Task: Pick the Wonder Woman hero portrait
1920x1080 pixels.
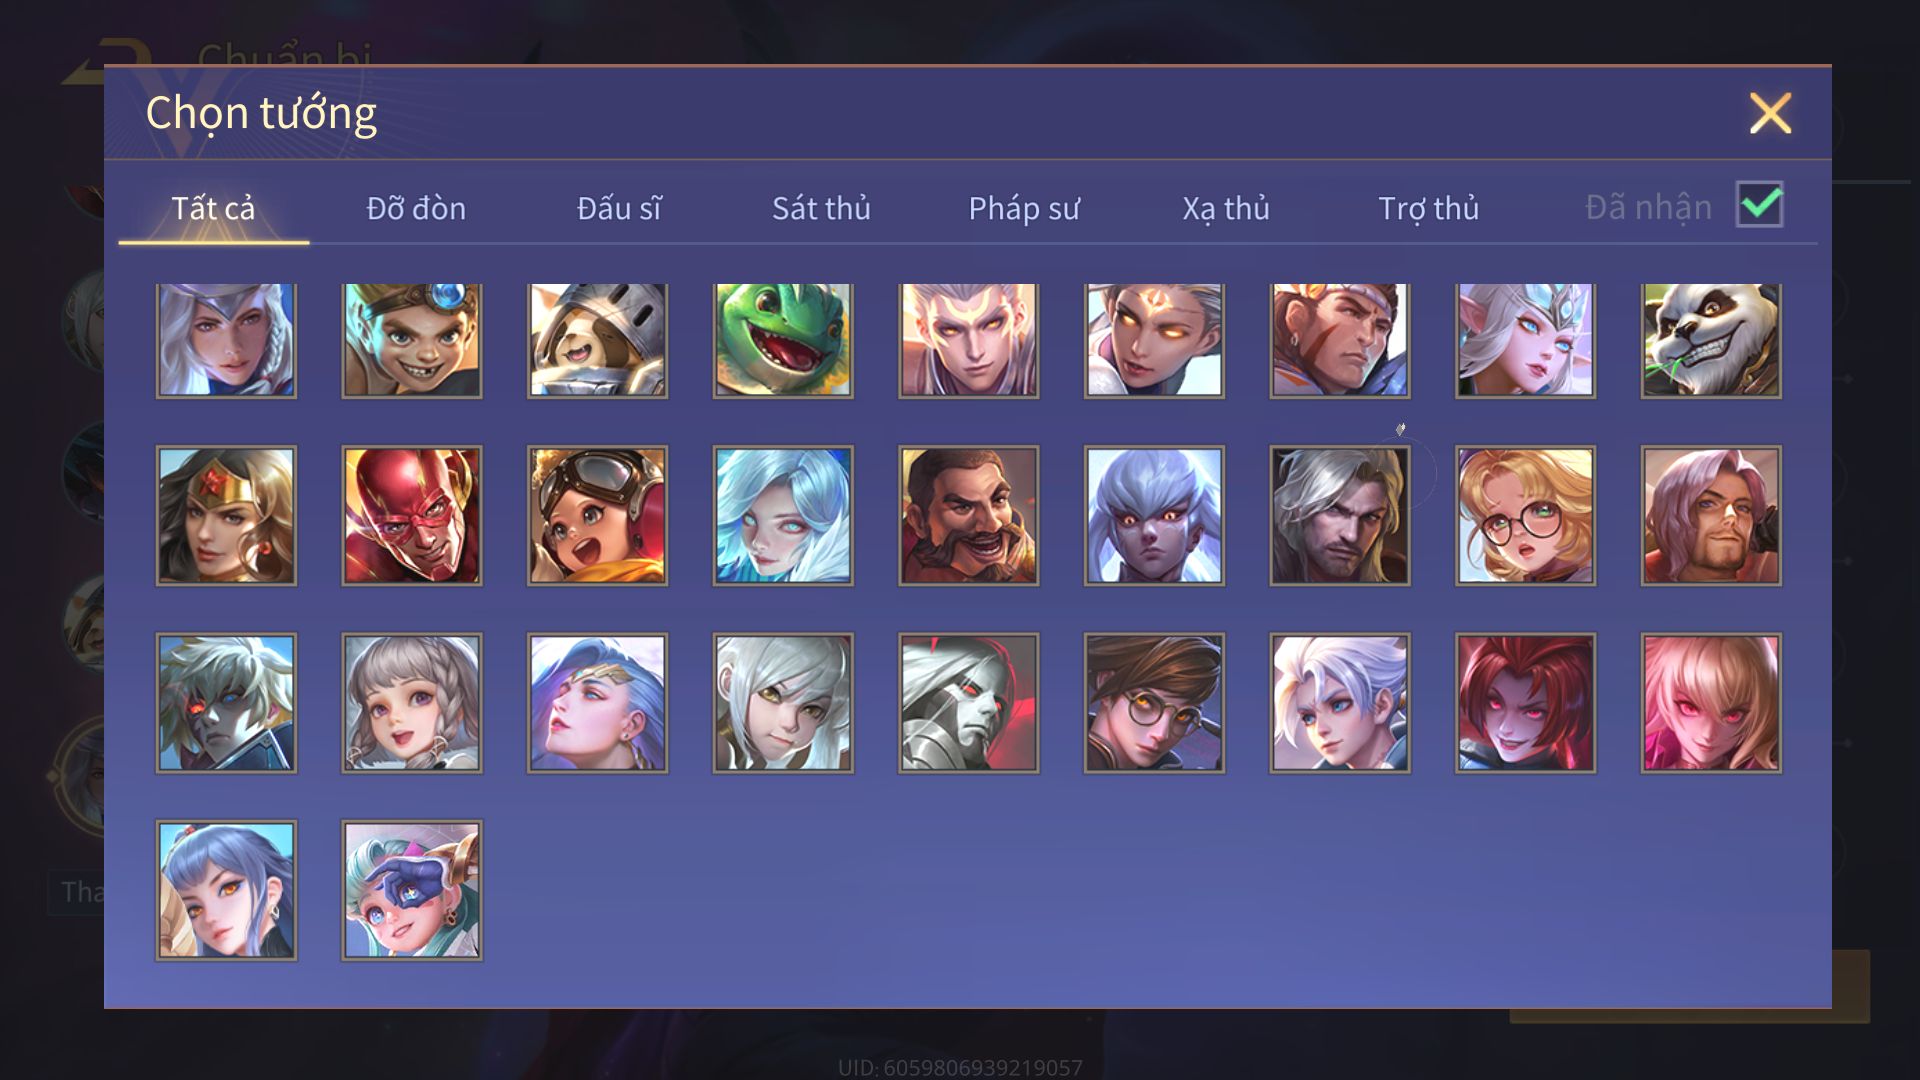Action: [226, 515]
